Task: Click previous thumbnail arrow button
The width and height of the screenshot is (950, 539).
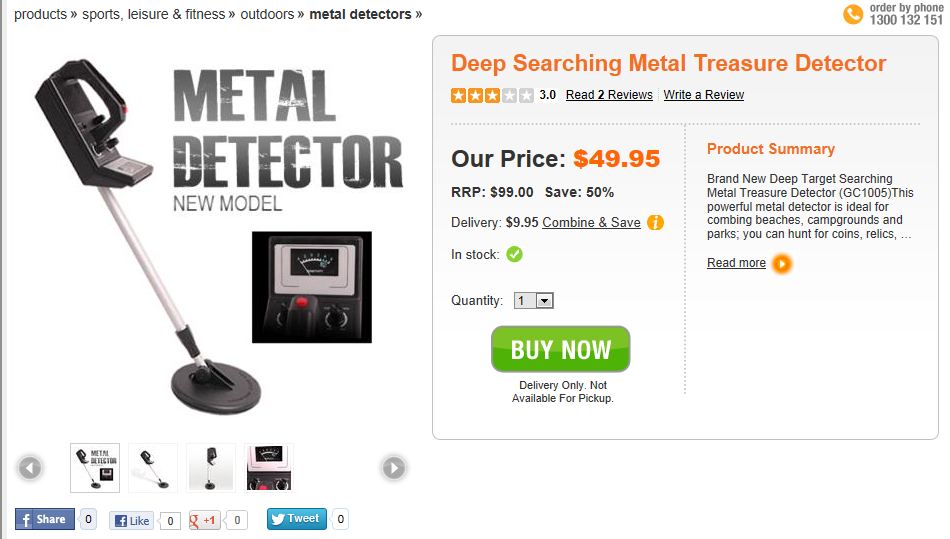Action: pyautogui.click(x=30, y=467)
